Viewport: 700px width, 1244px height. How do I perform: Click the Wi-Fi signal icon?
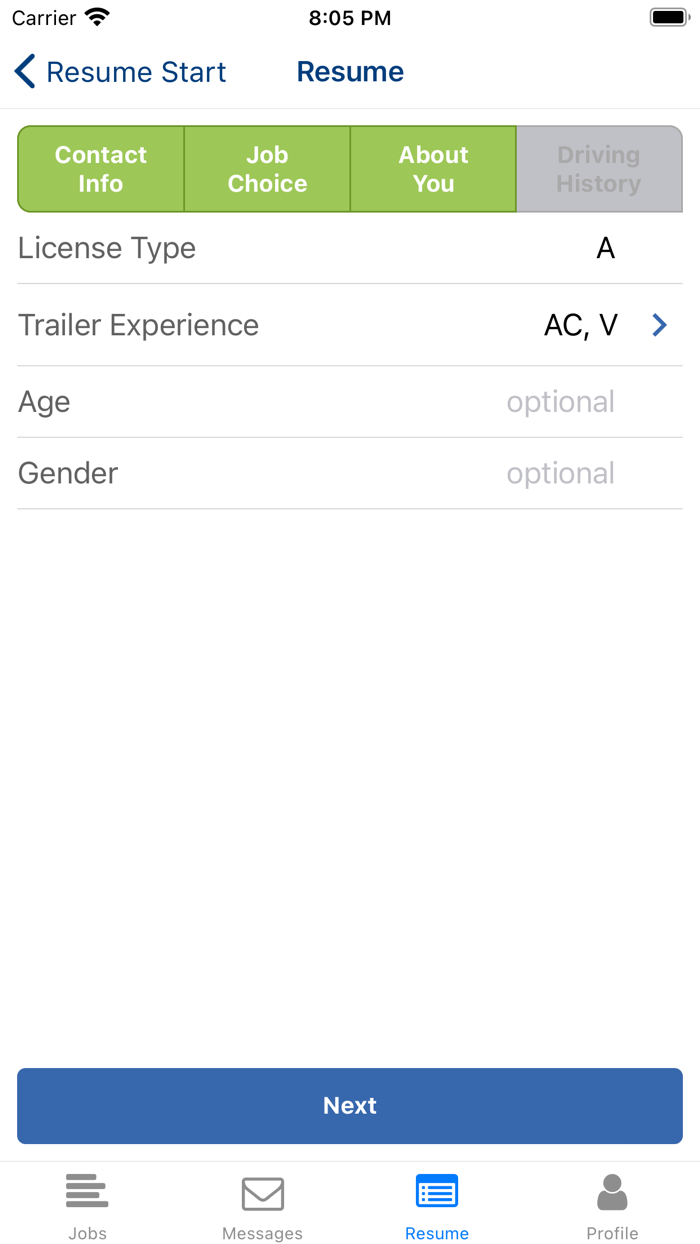click(95, 16)
